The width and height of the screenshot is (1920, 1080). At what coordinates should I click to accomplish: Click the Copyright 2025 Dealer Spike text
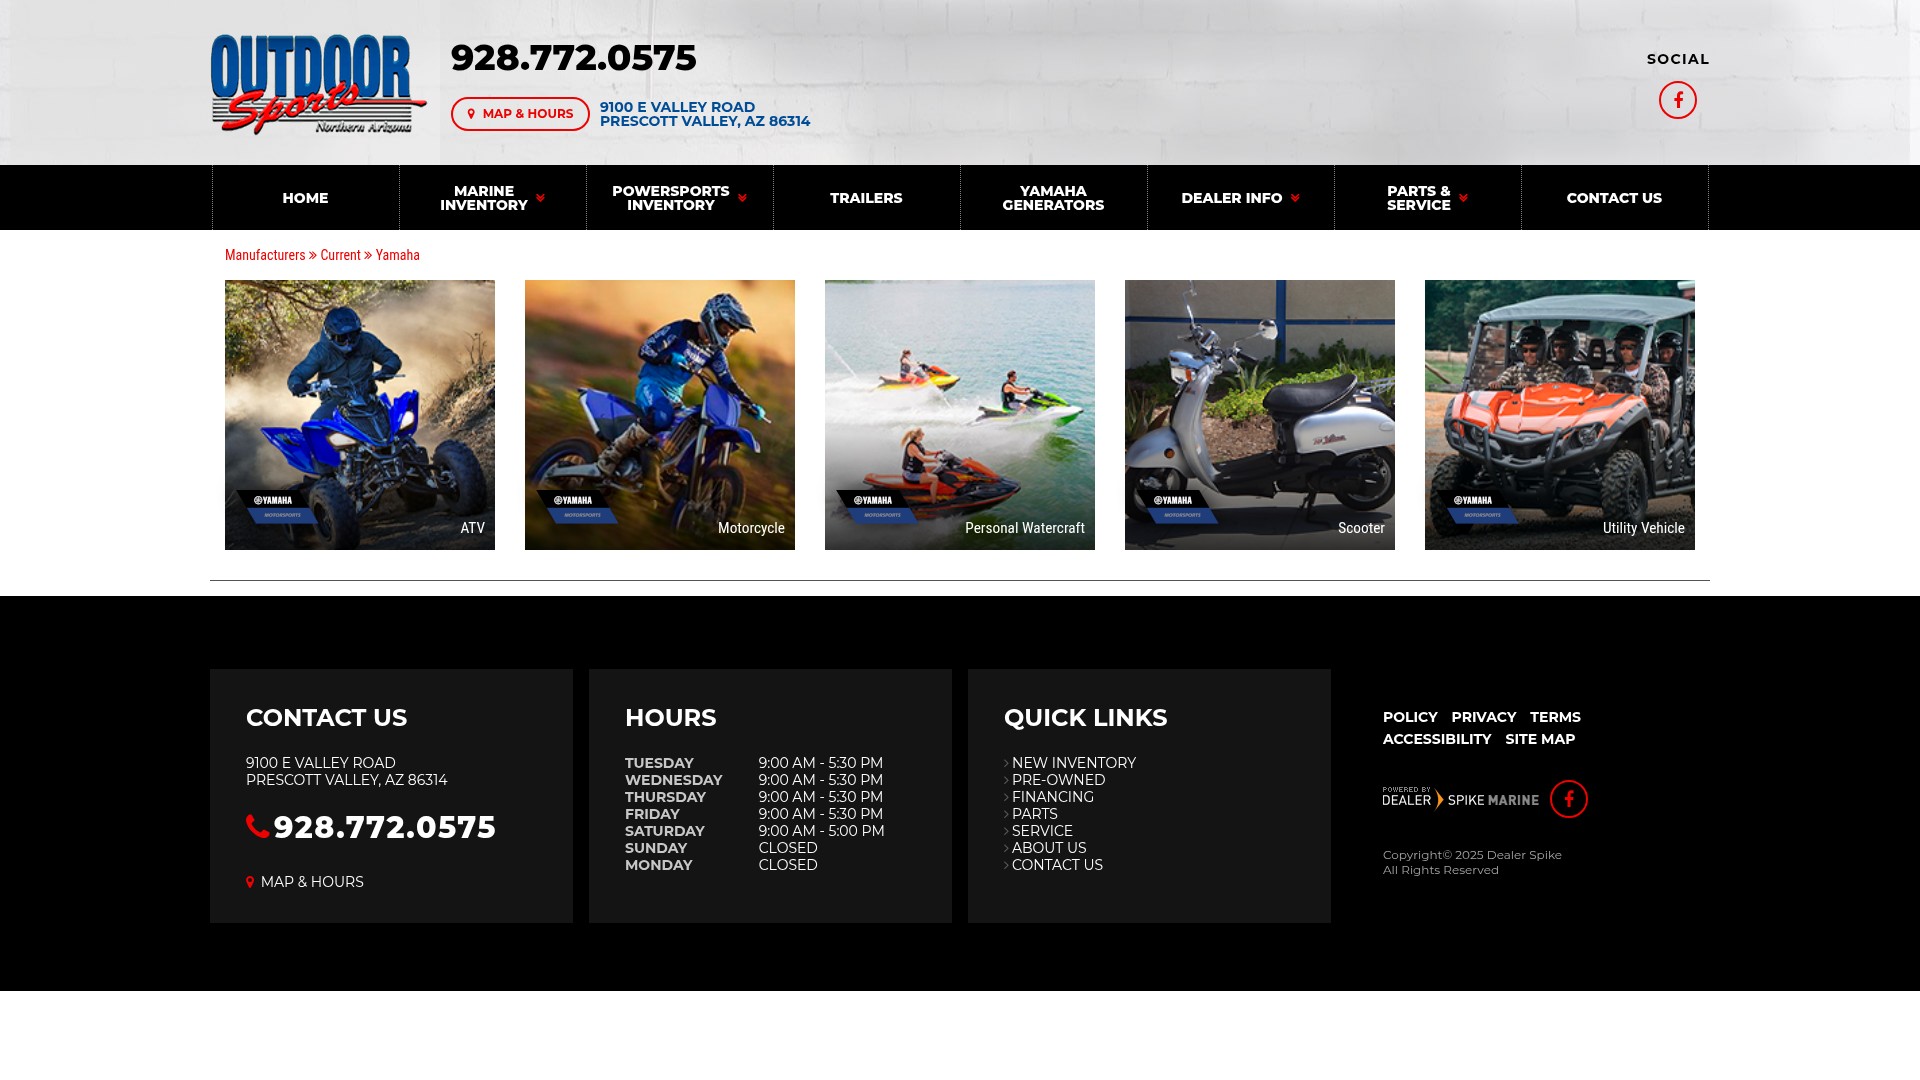tap(1472, 862)
